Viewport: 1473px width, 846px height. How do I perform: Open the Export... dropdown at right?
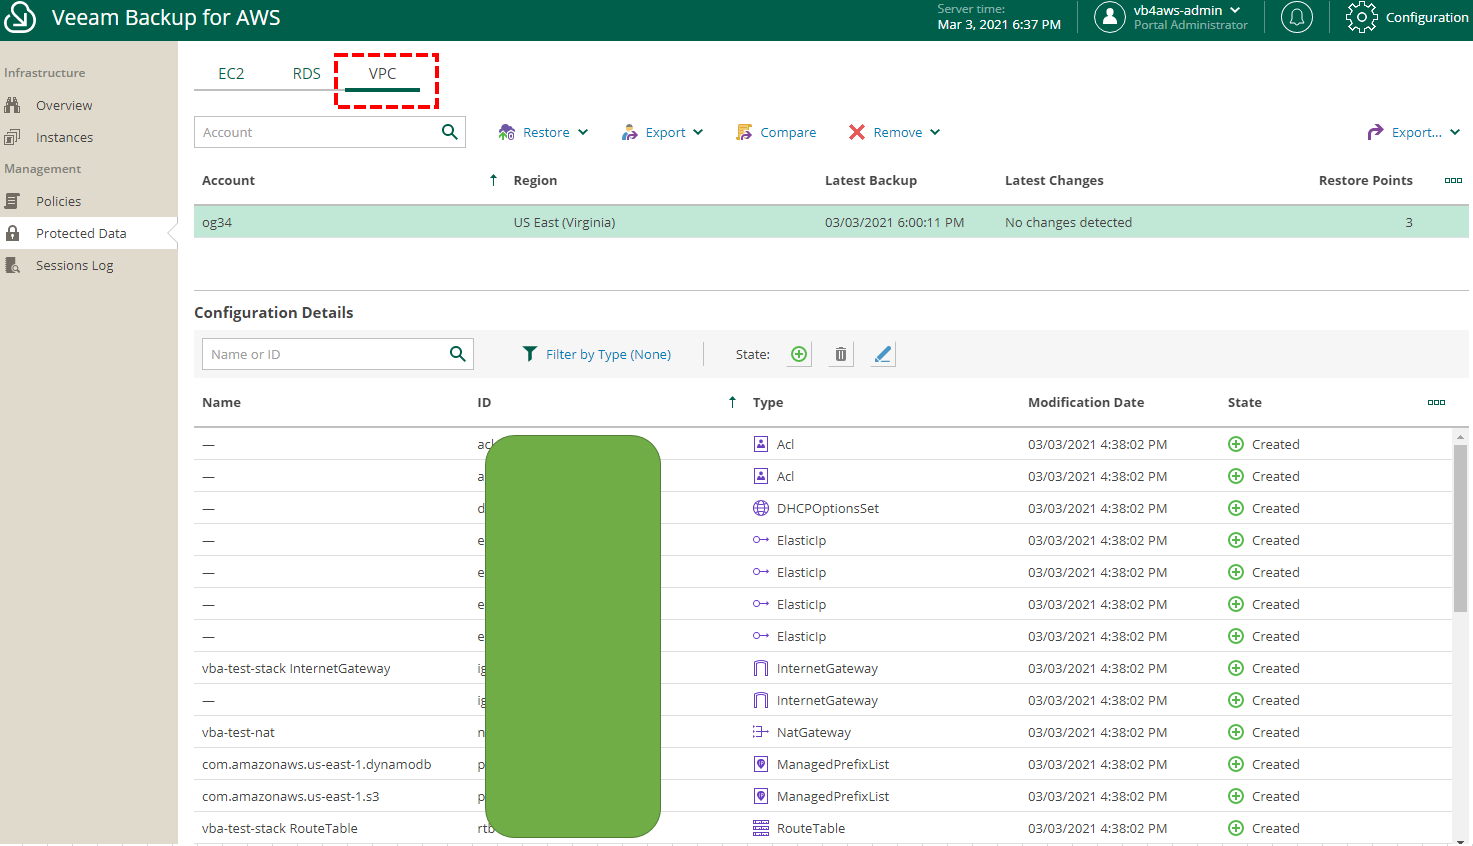pos(1413,132)
